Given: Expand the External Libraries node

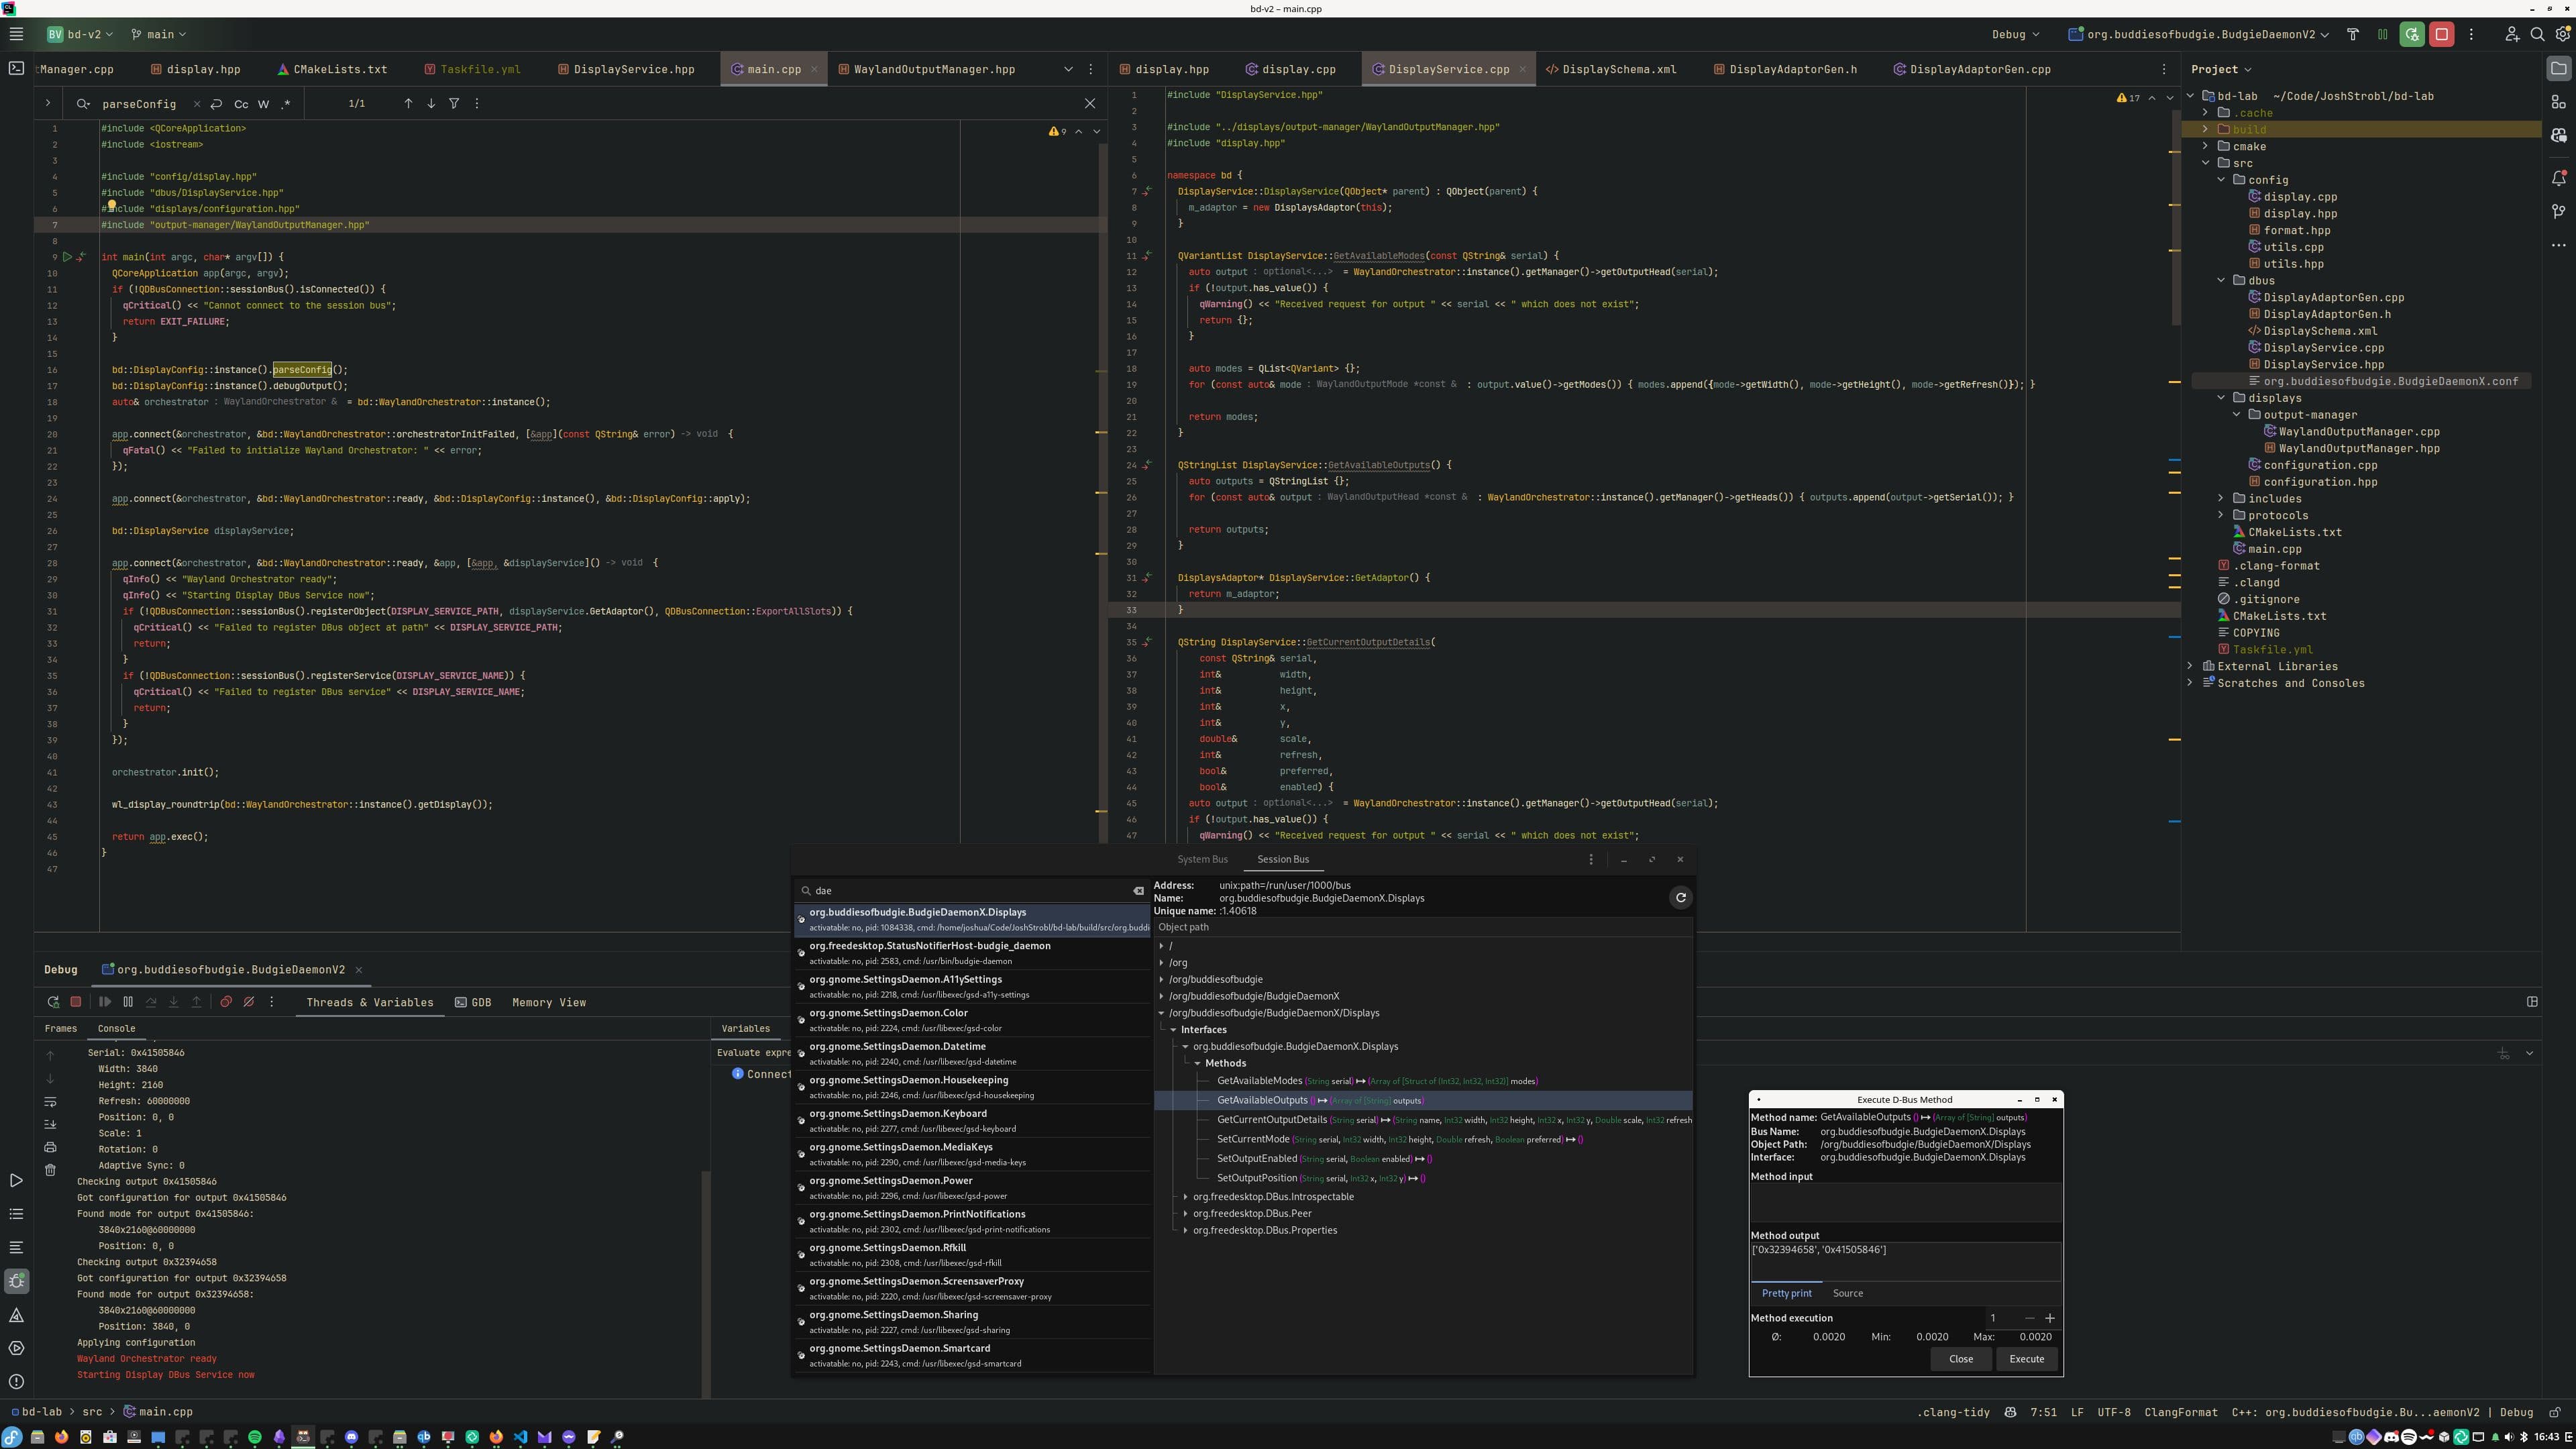Looking at the screenshot, I should pos(2190,665).
